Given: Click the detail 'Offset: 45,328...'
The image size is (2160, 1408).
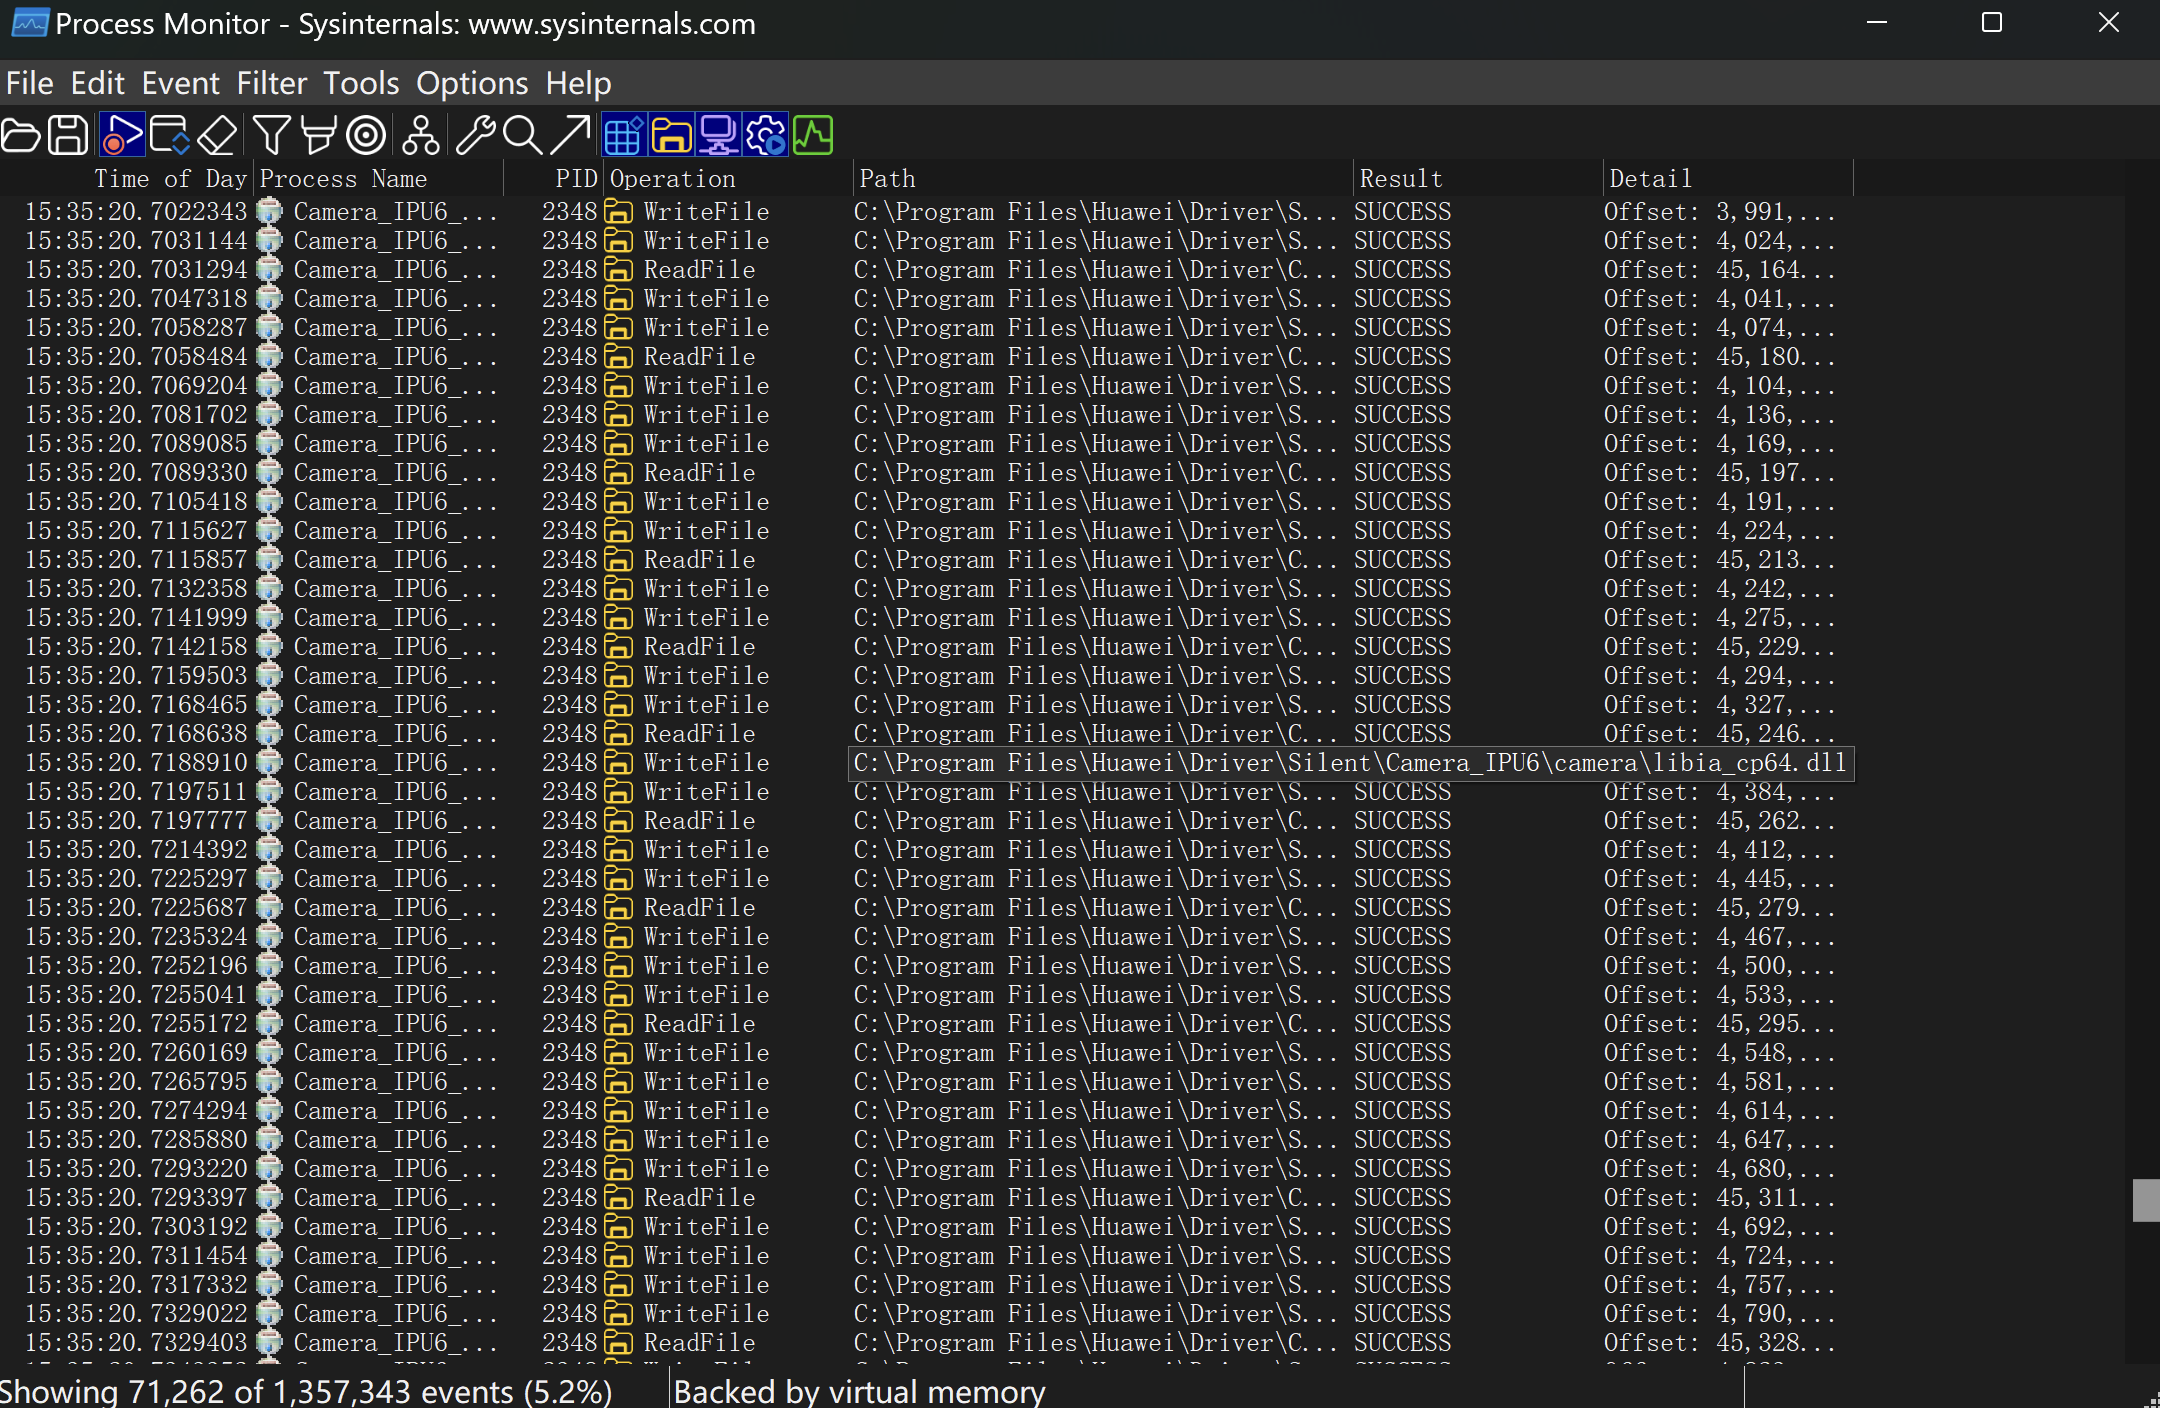Looking at the screenshot, I should coord(1719,1342).
